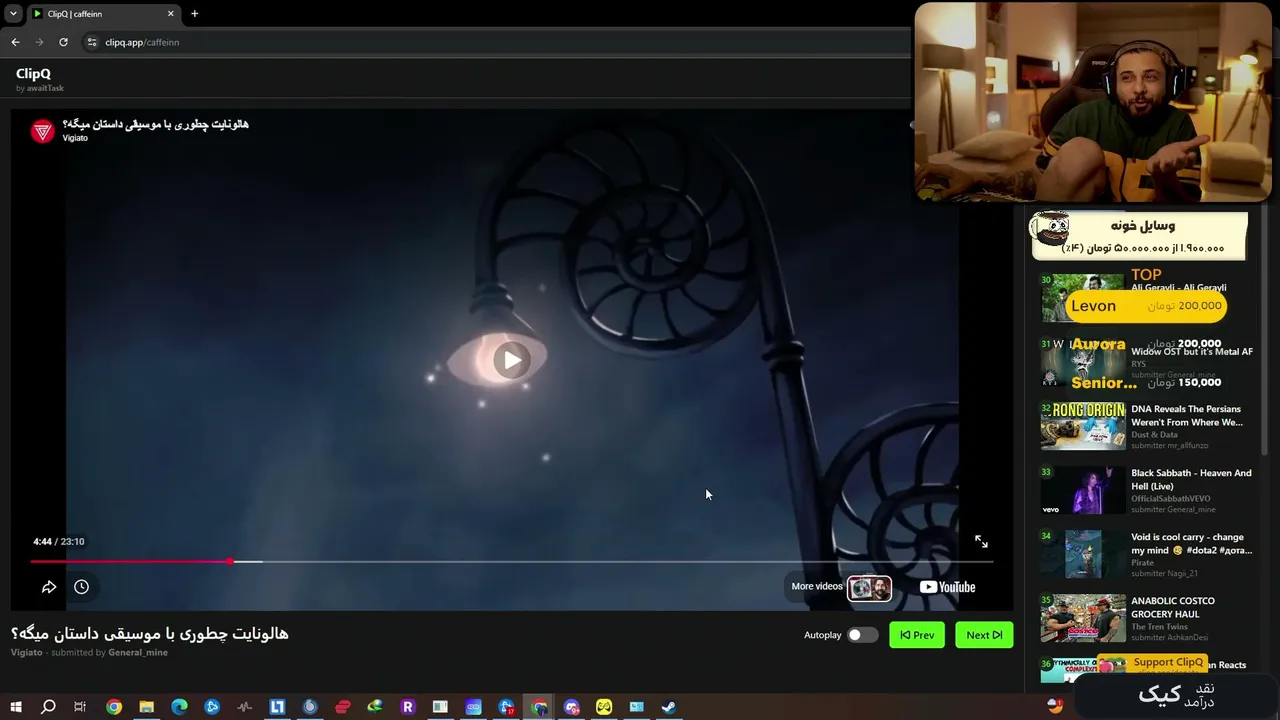
Task: Click the video title link inside player
Action: [155, 124]
